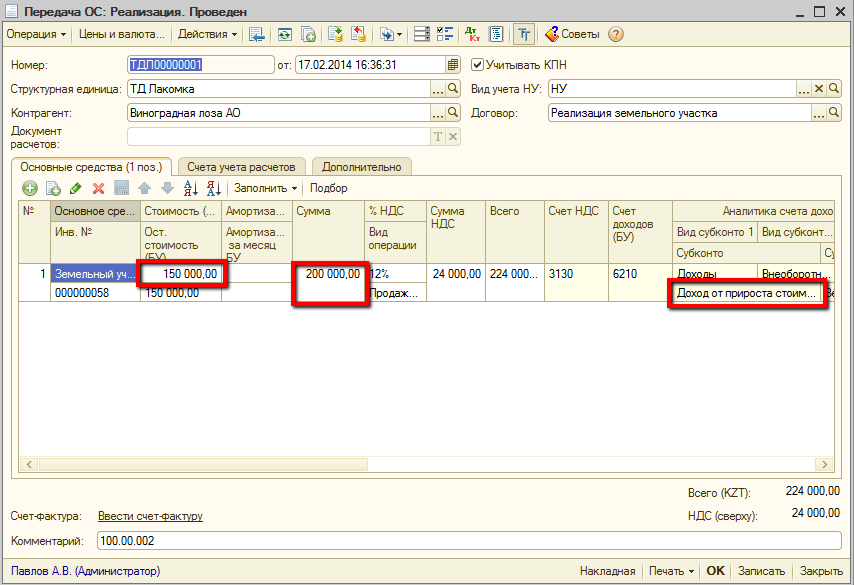
Task: Expand the Заполнить dropdown
Action: pos(265,188)
